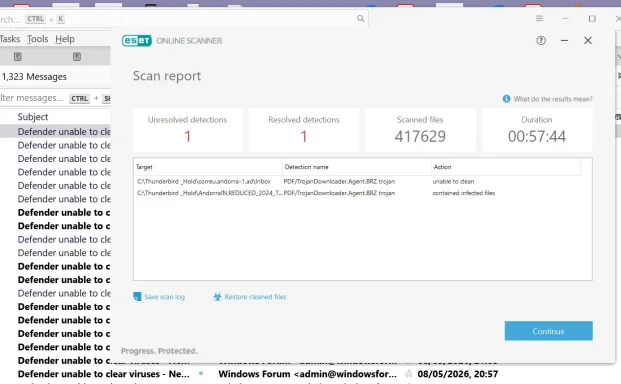Click Target column header in scan table

pyautogui.click(x=208, y=167)
